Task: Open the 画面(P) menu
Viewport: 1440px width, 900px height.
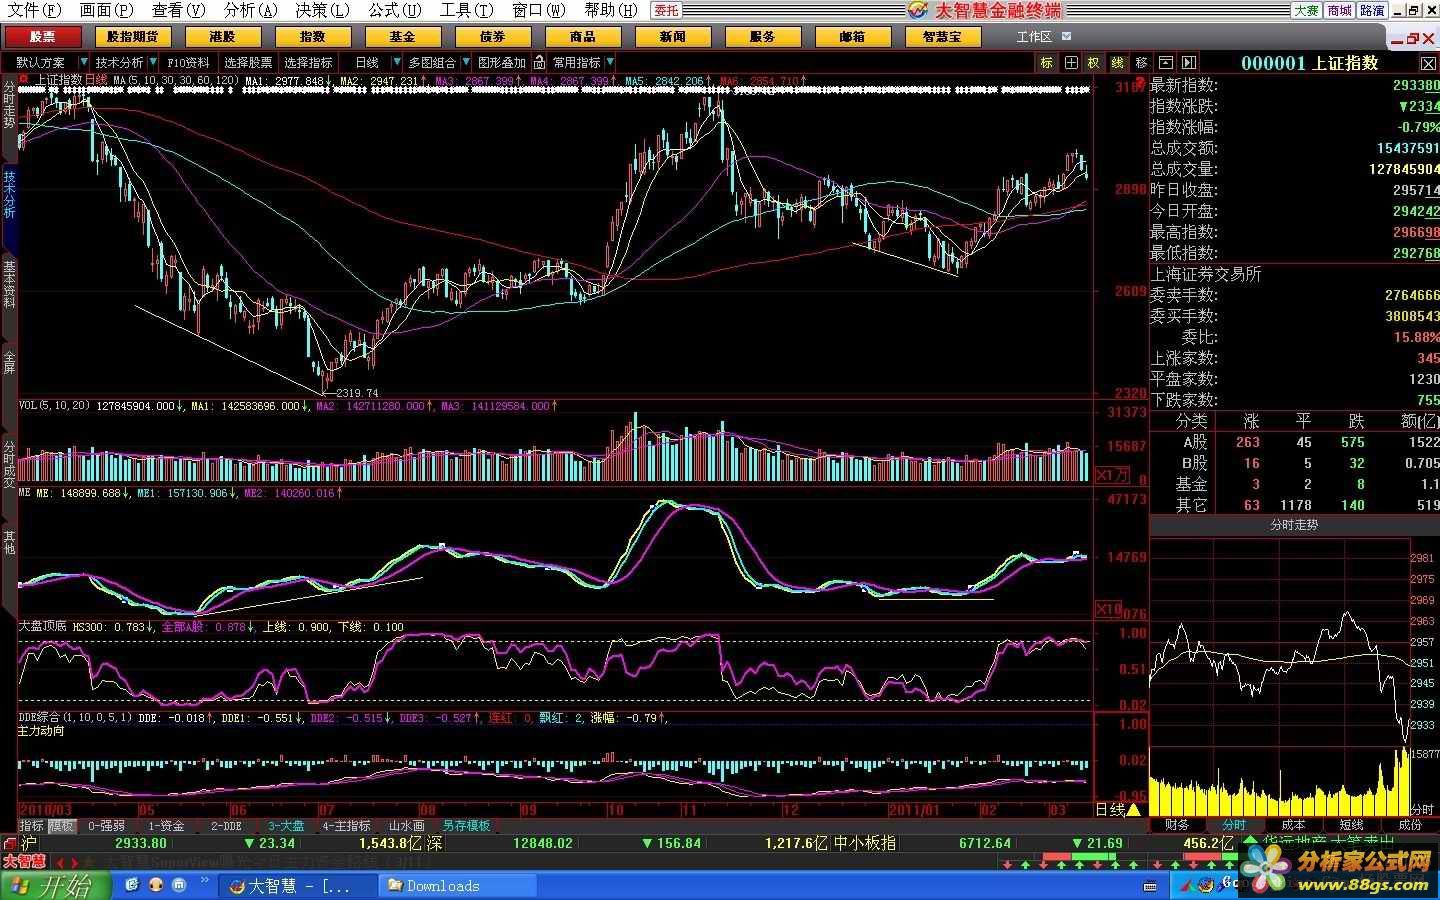Action: coord(106,10)
